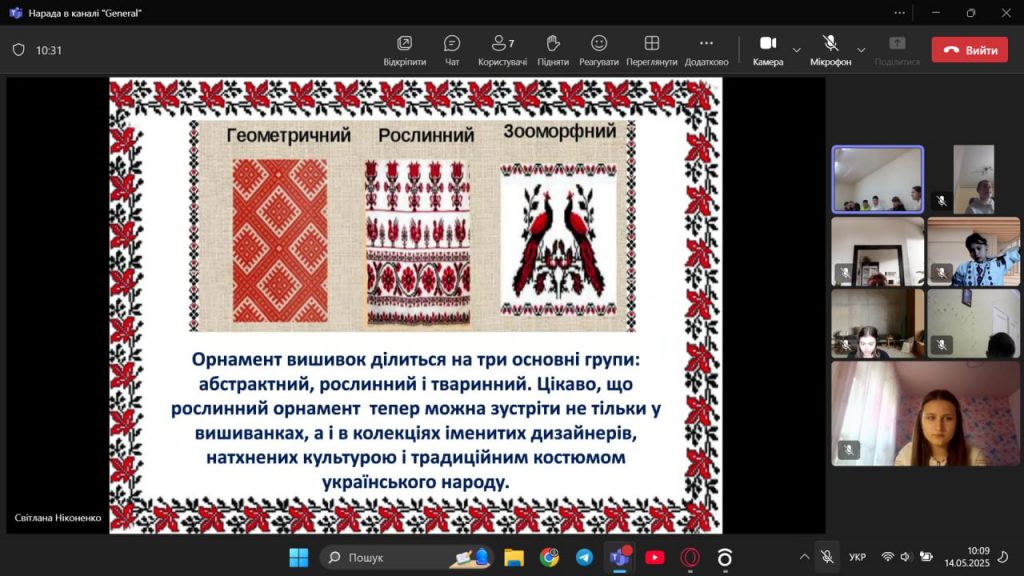Open the Додатково more actions menu
1024x576 pixels.
coord(706,50)
